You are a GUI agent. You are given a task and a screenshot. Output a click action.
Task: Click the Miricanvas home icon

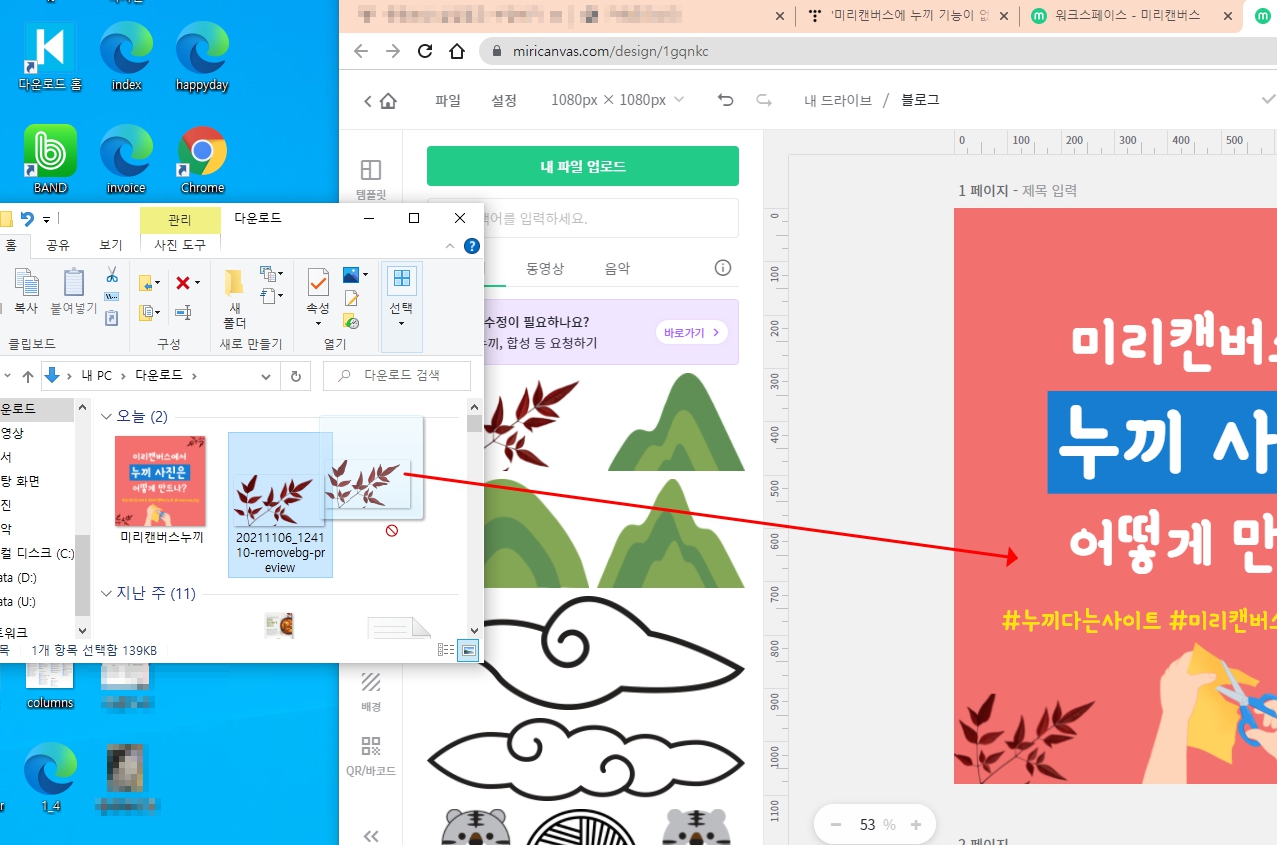tap(388, 100)
